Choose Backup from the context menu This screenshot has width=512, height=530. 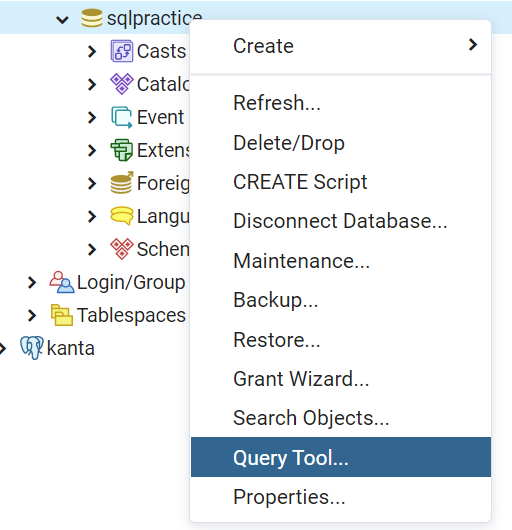pyautogui.click(x=341, y=300)
